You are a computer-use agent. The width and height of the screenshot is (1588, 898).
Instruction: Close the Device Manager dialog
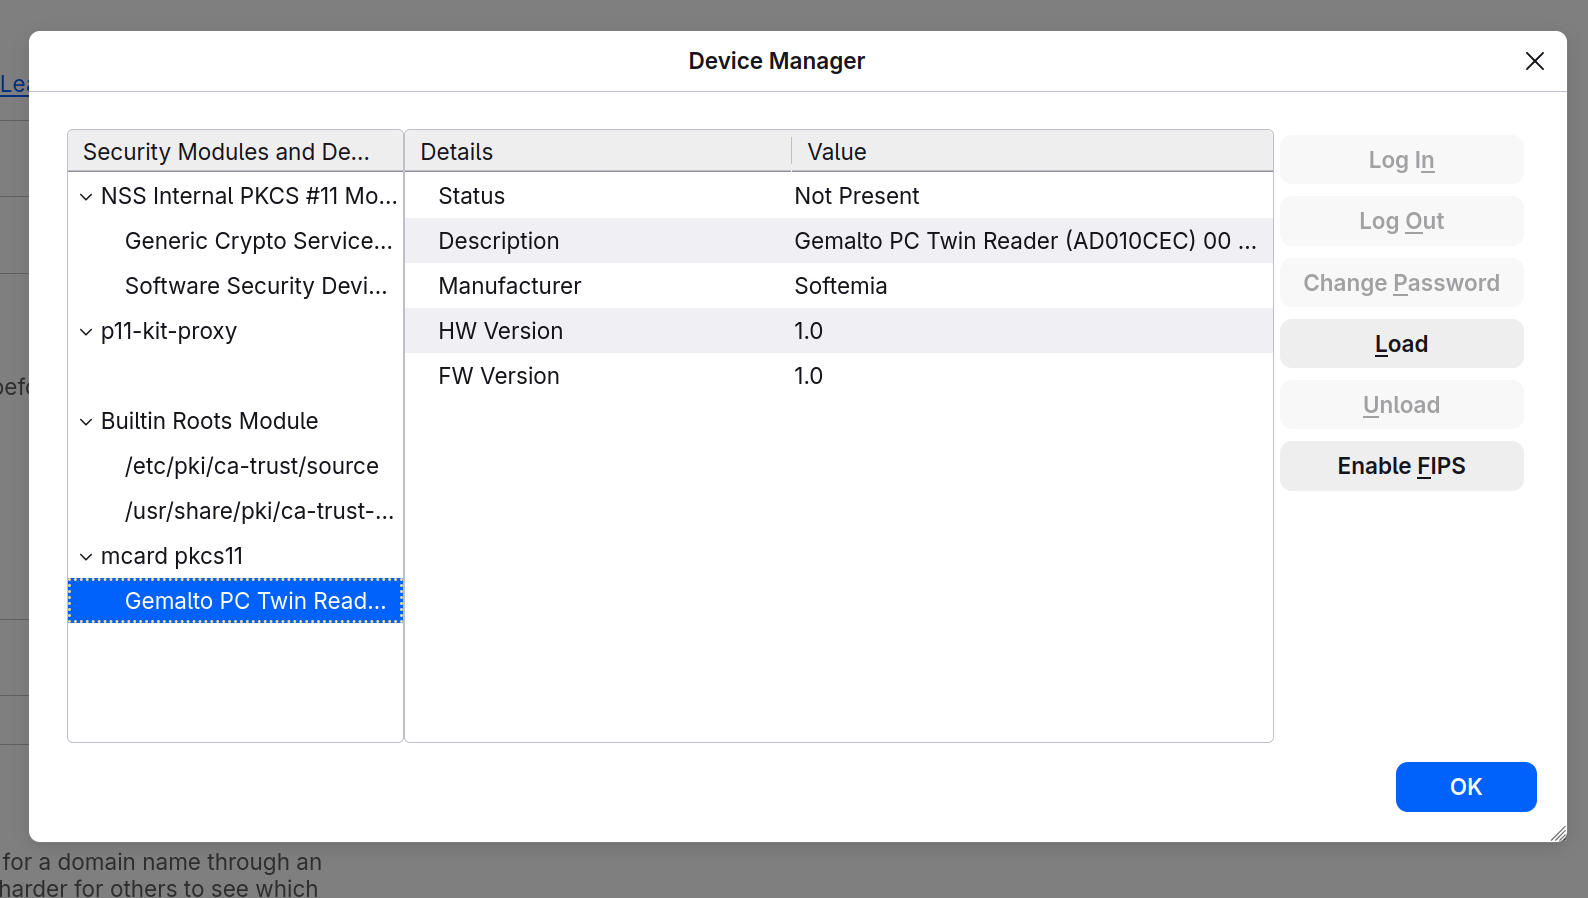point(1535,61)
